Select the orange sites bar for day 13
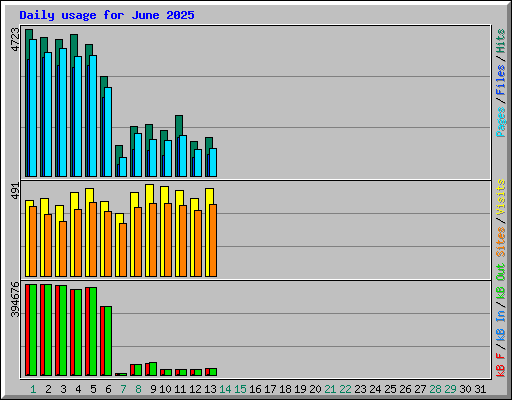This screenshot has height=400, width=512. click(x=213, y=240)
